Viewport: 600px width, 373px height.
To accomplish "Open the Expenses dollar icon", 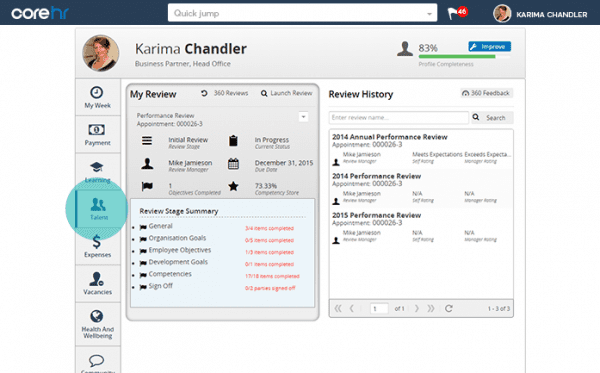I will (96, 242).
